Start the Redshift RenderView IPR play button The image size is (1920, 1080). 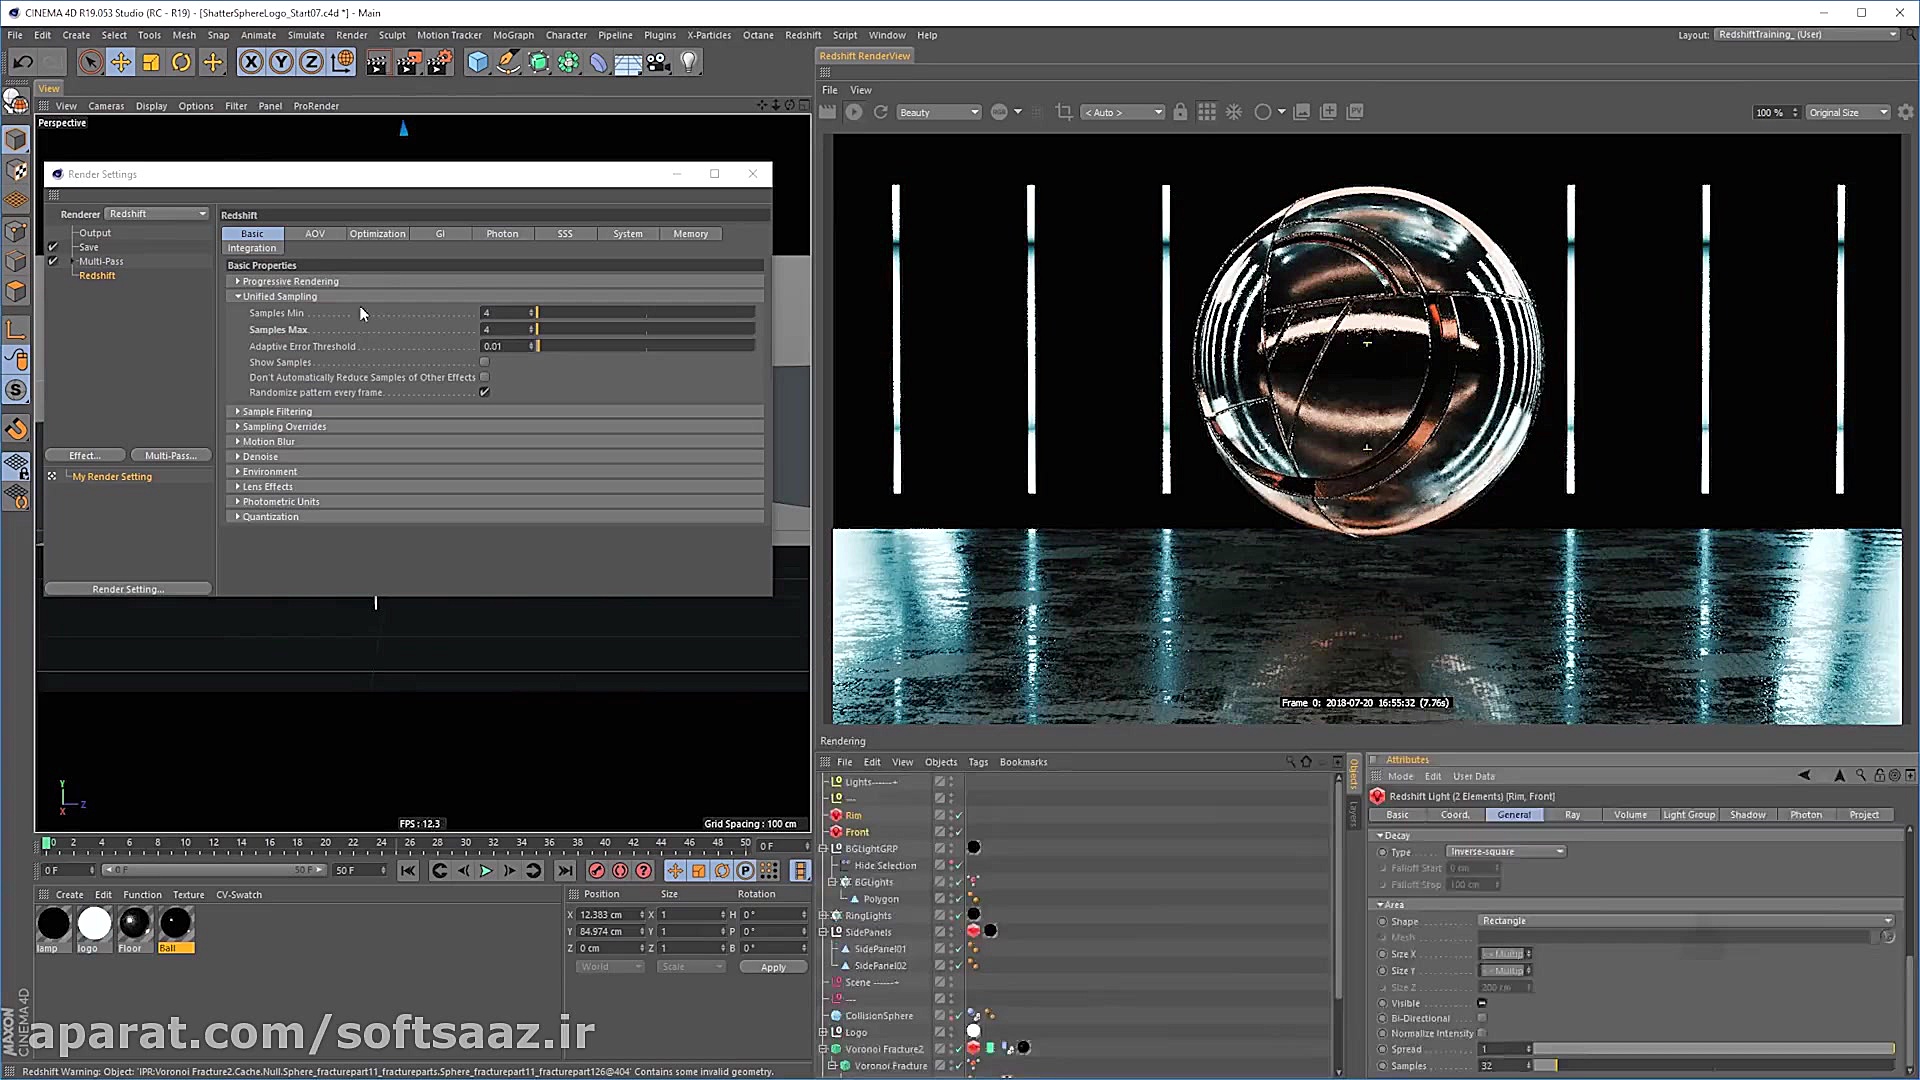[x=854, y=112]
